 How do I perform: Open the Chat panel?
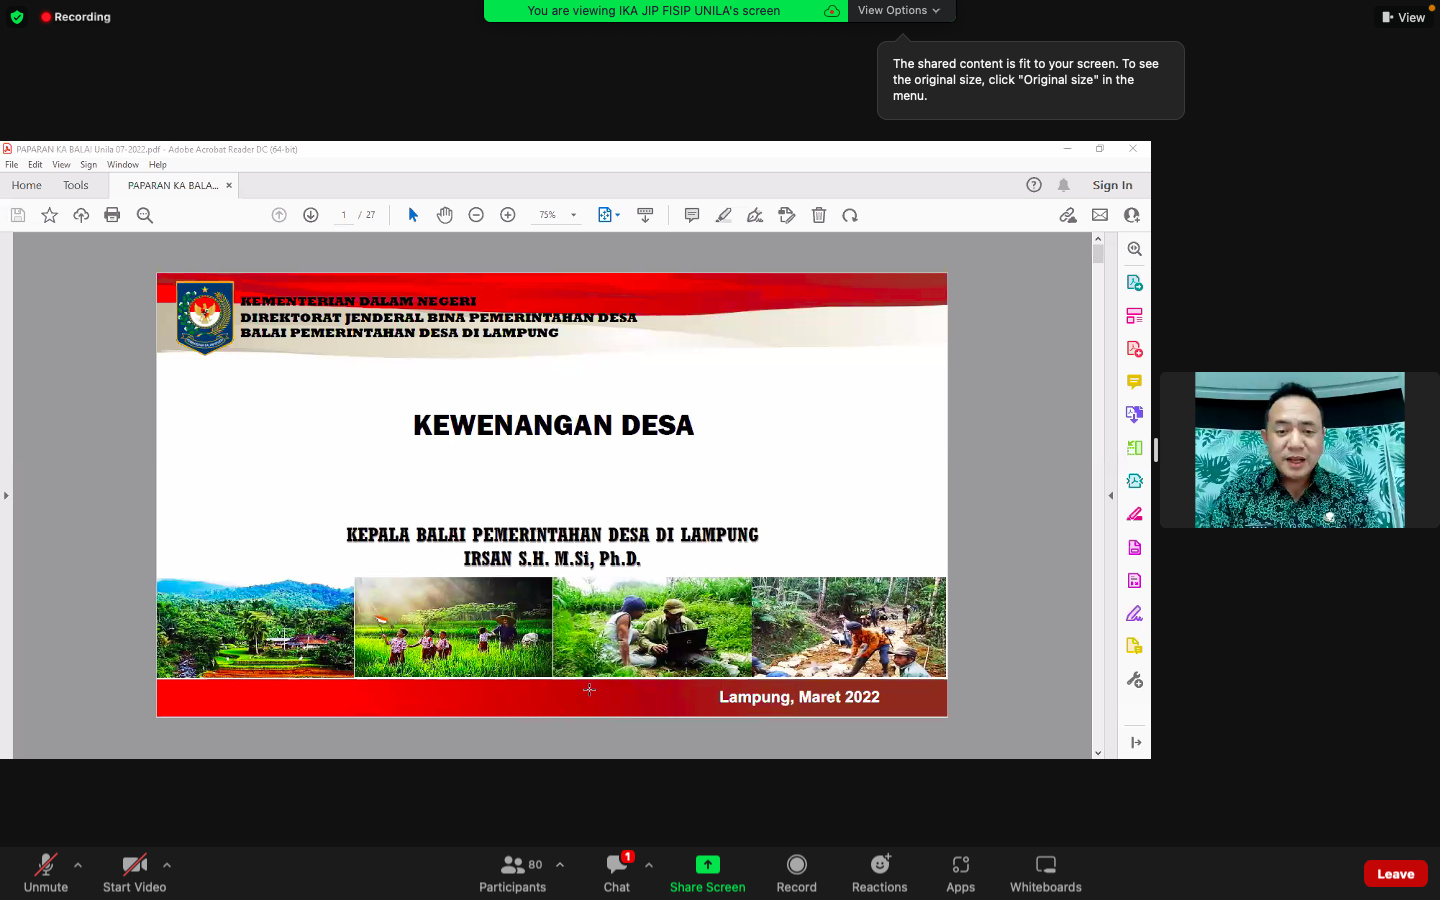(x=617, y=872)
